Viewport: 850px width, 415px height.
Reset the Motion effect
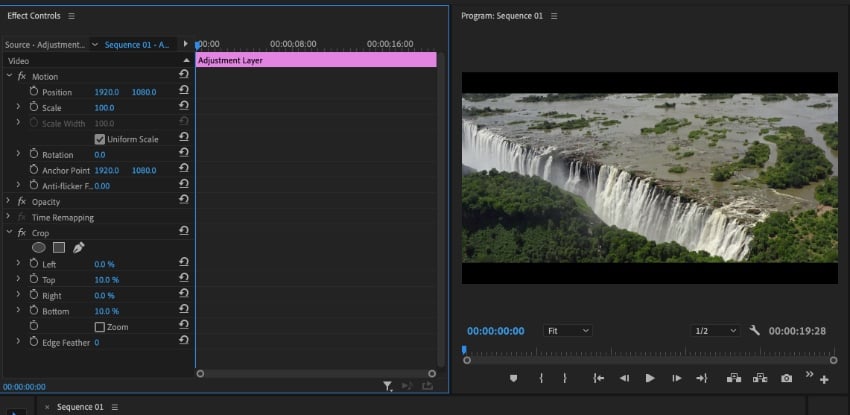pos(184,74)
